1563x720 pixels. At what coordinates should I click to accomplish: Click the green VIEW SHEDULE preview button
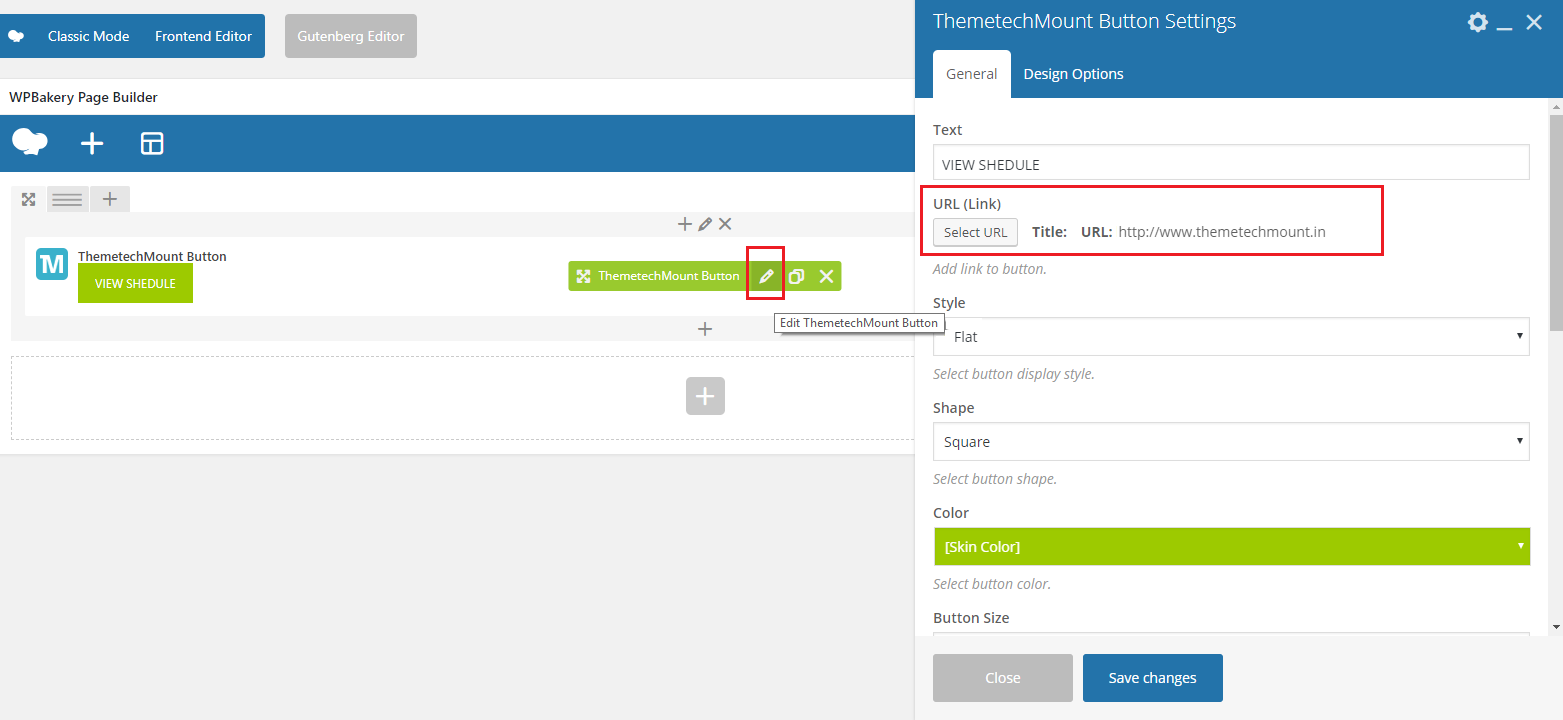pos(135,283)
